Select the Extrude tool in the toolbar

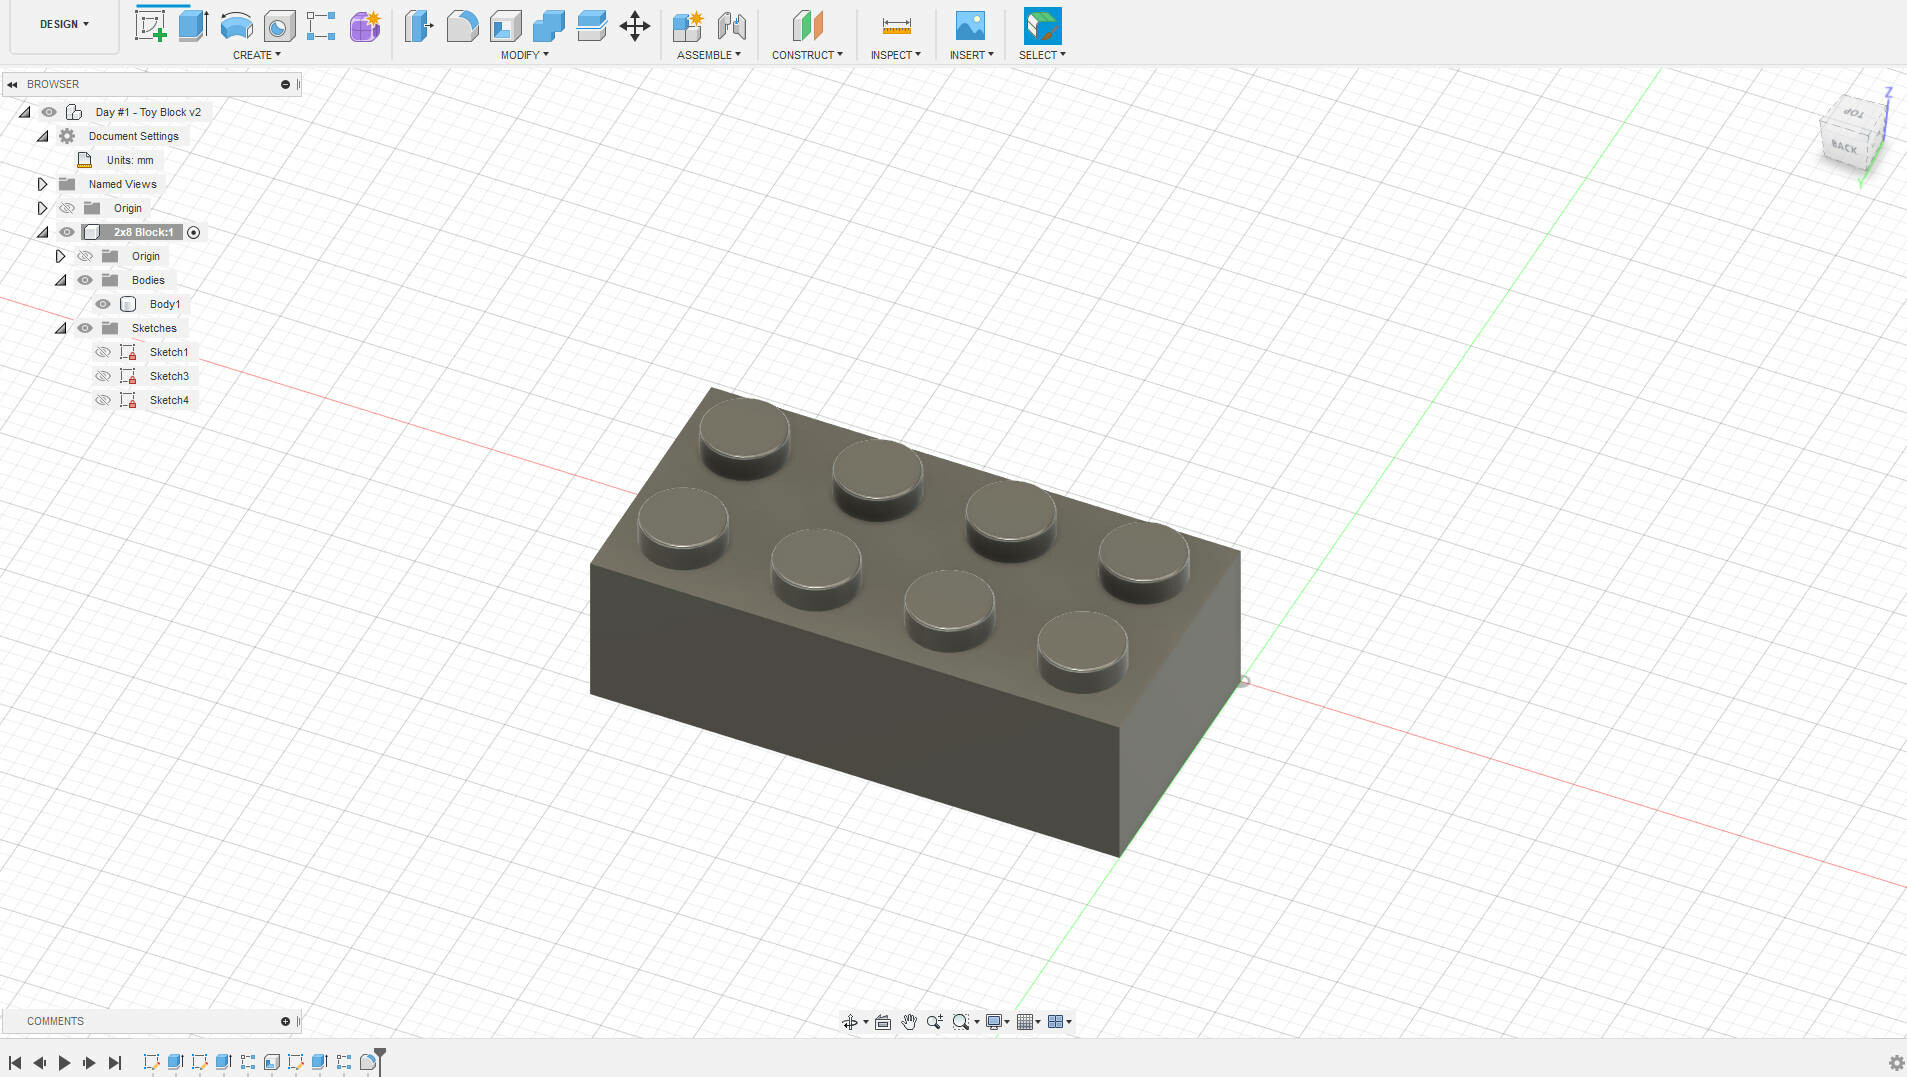(x=193, y=26)
